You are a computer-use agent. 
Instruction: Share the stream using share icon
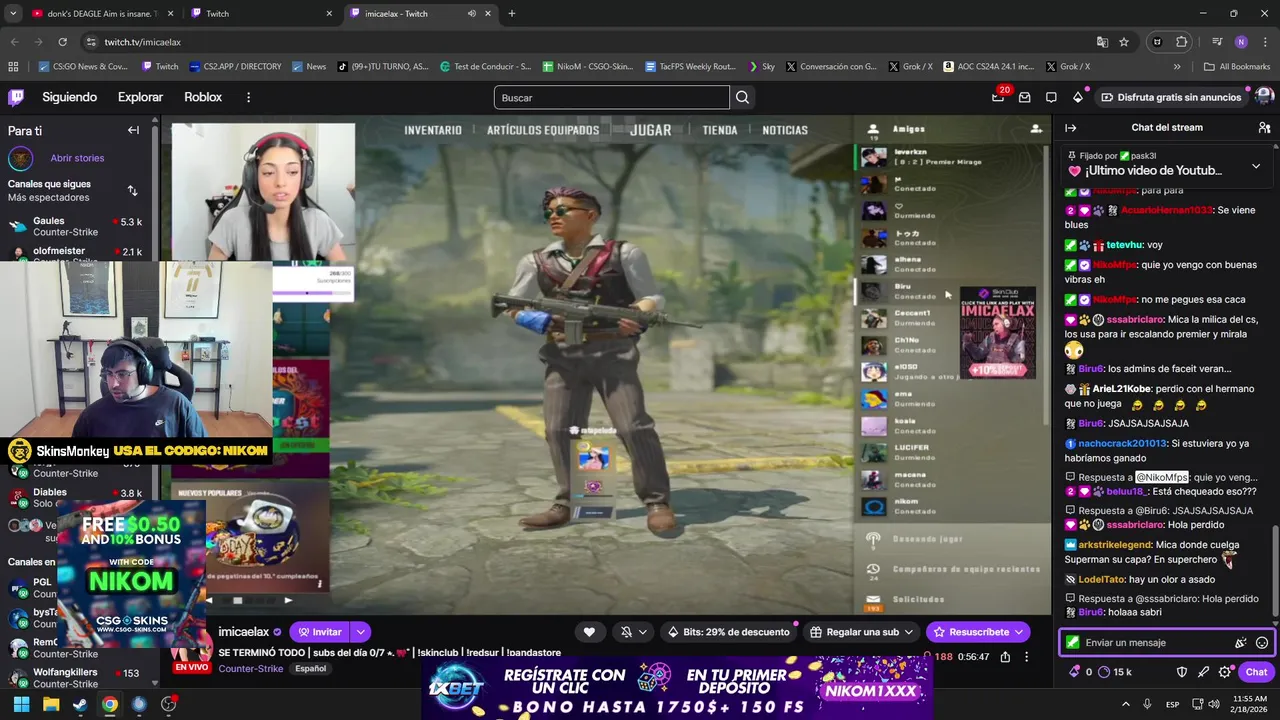1005,657
